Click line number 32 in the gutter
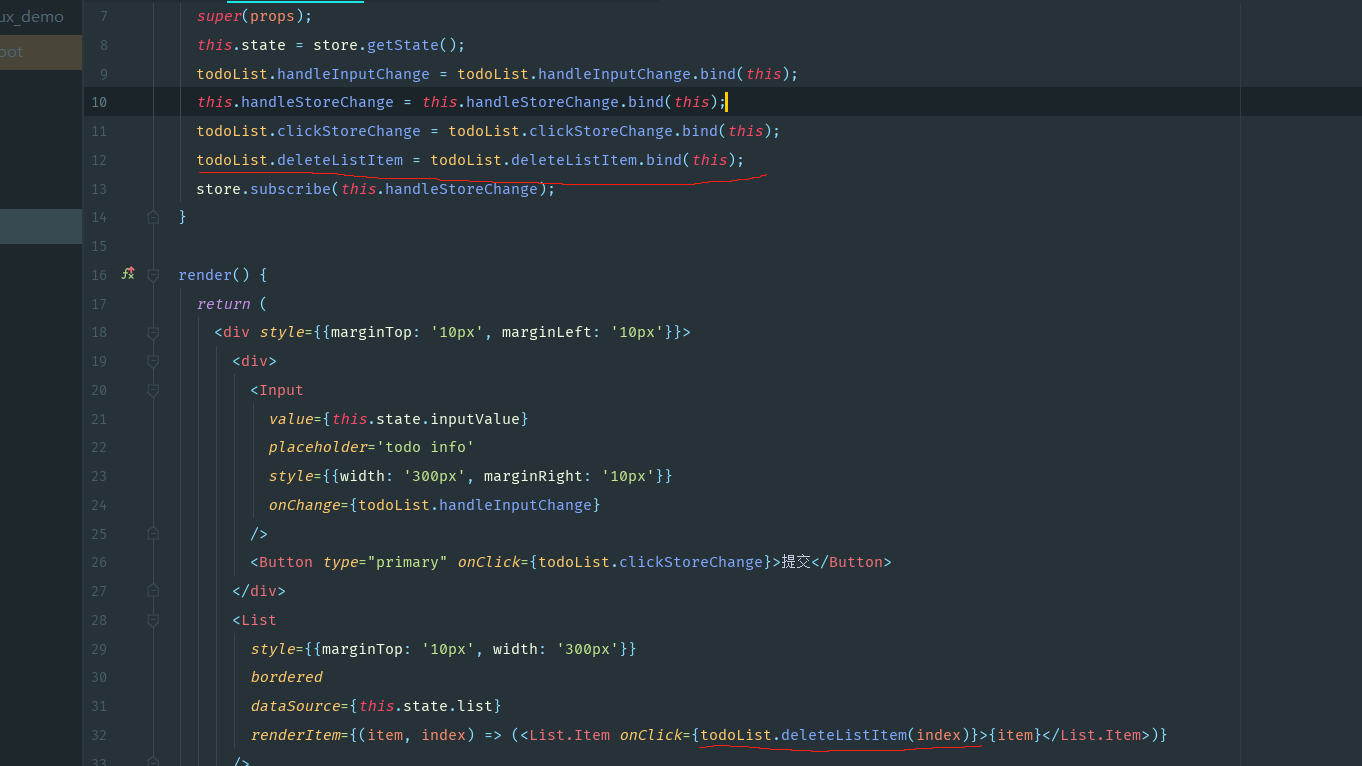The image size is (1362, 766). (99, 735)
